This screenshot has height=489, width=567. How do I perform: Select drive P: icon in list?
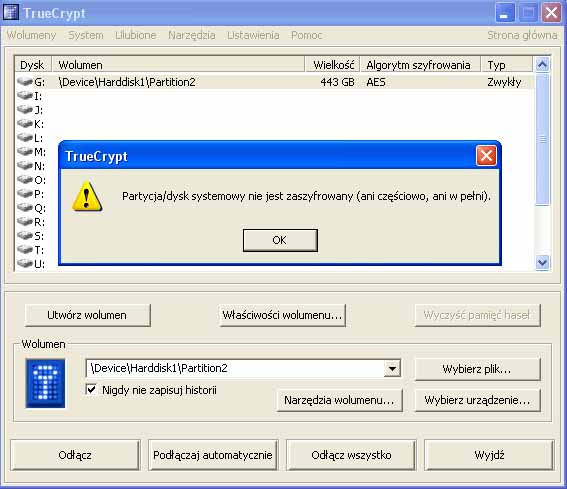tap(25, 194)
